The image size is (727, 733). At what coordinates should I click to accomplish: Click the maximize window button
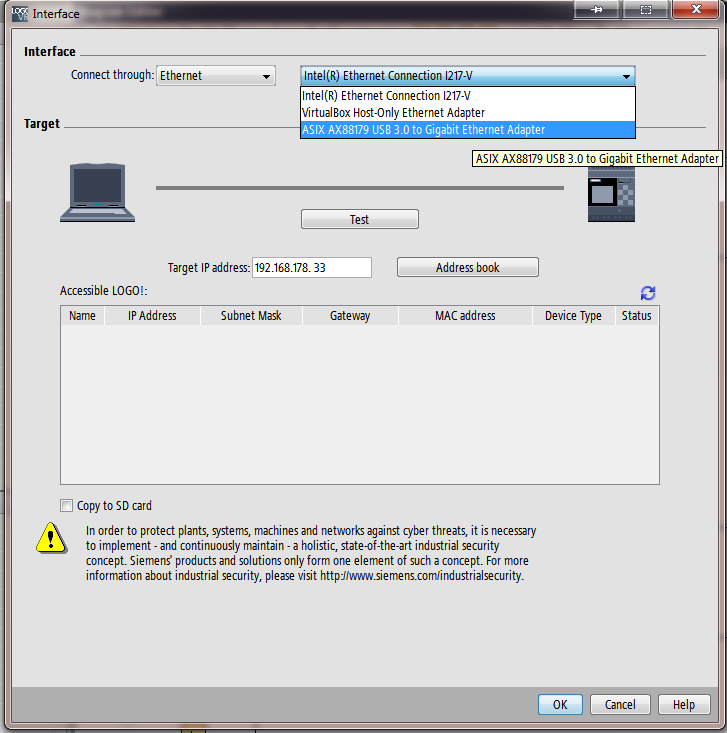(646, 9)
